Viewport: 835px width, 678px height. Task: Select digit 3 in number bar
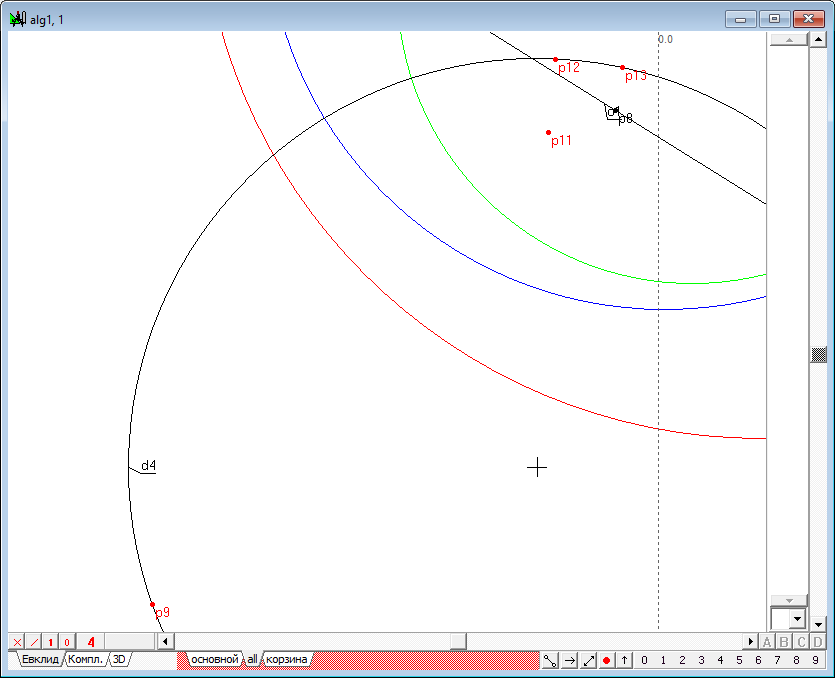click(701, 660)
